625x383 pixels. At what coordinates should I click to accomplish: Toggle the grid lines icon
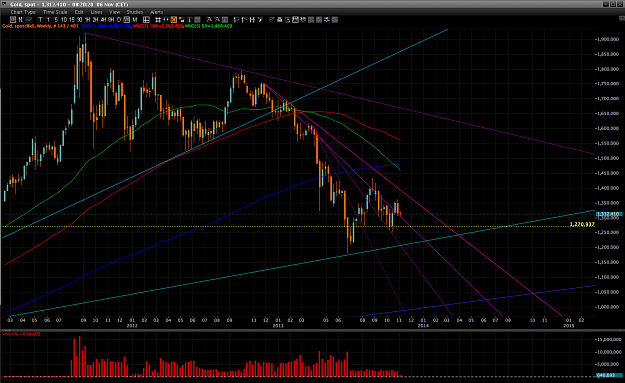click(158, 20)
